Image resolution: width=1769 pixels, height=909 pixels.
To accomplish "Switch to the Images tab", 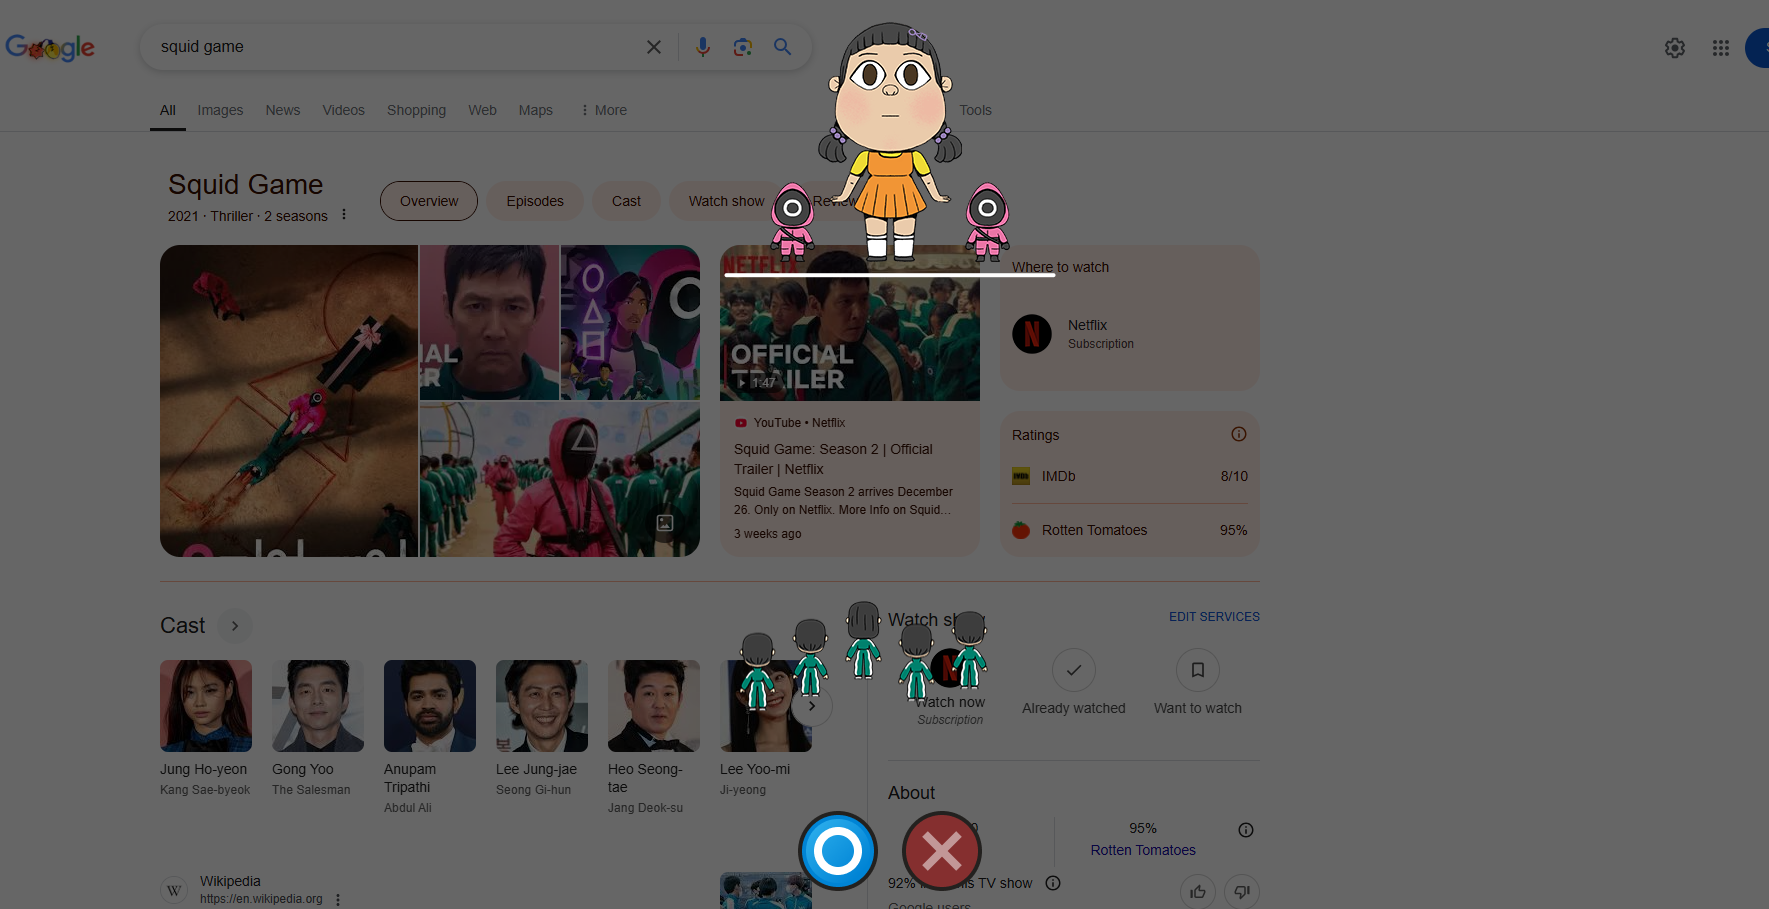I will pos(220,110).
